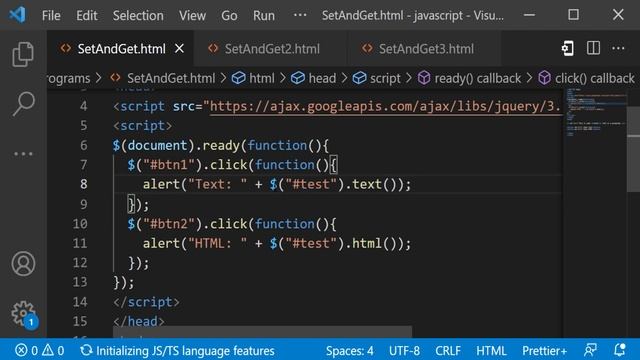Switch to the SetAndGet3.html tab
640x360 pixels.
424,49
